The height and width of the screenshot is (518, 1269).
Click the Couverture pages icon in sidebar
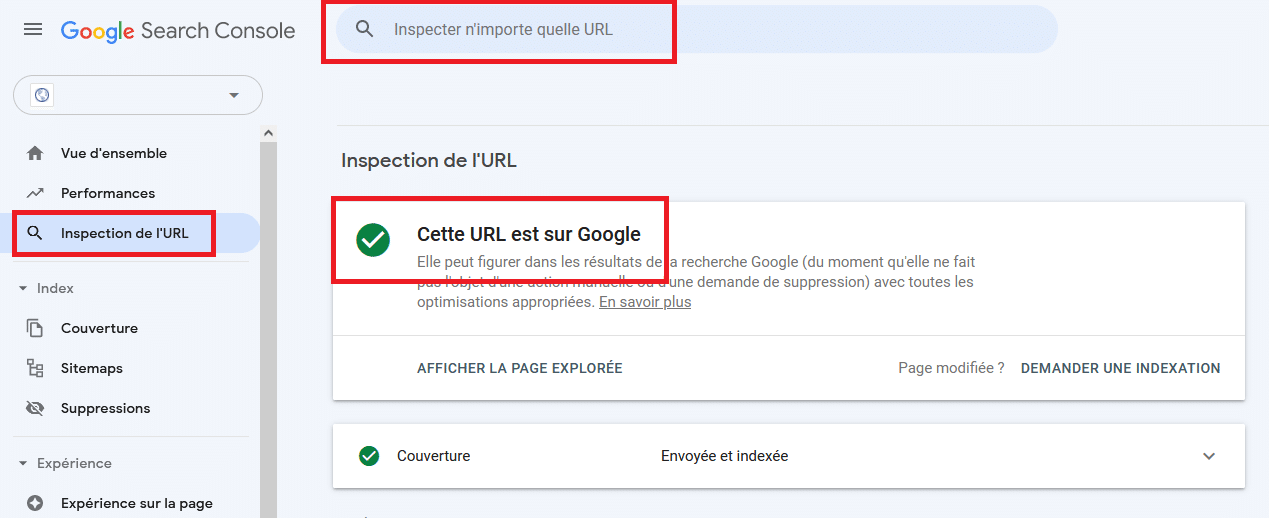35,328
